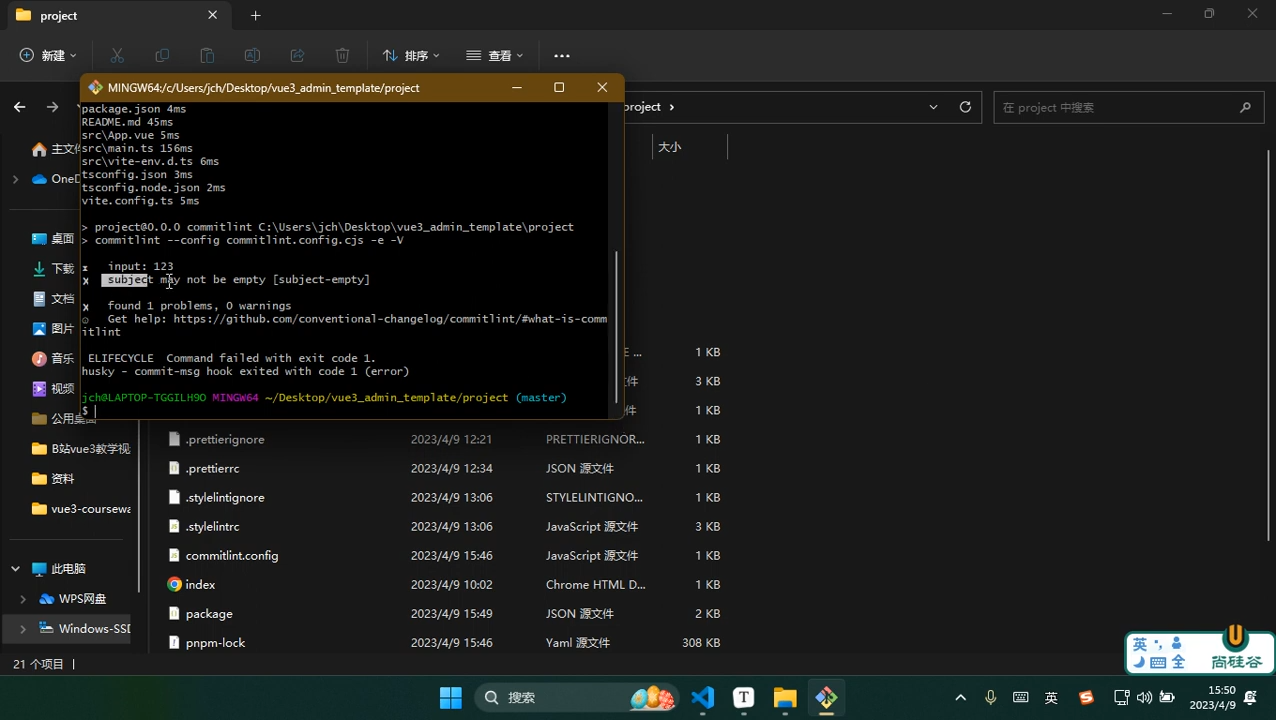Refresh the Explorer folder view
This screenshot has width=1276, height=720.
(965, 107)
